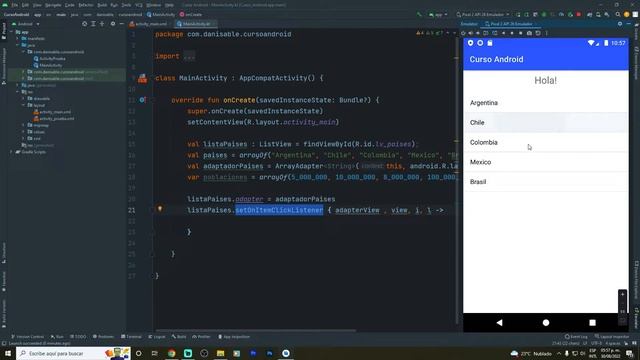Click the Windows search box
The height and width of the screenshot is (360, 640).
(x=73, y=353)
